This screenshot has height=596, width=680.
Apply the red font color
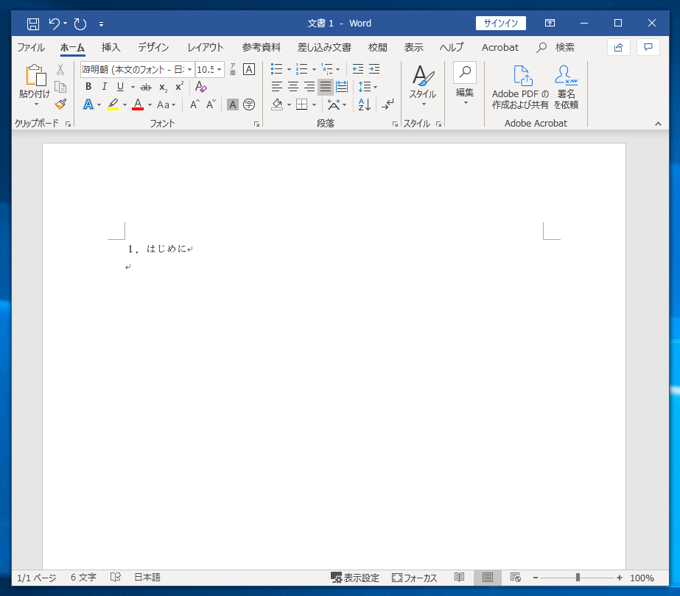pos(138,105)
